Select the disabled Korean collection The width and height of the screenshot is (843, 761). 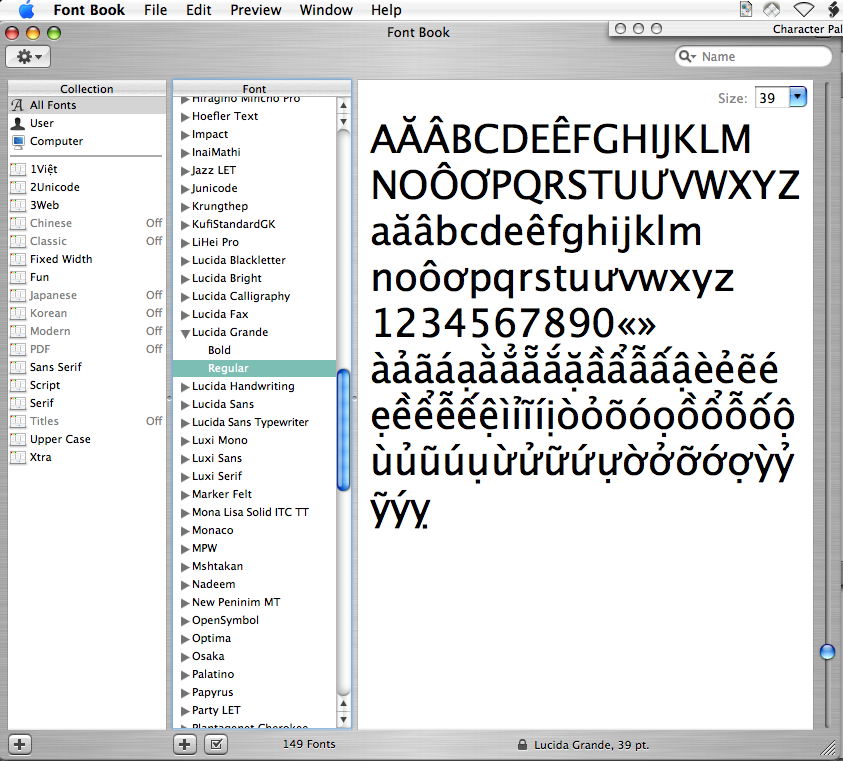87,314
